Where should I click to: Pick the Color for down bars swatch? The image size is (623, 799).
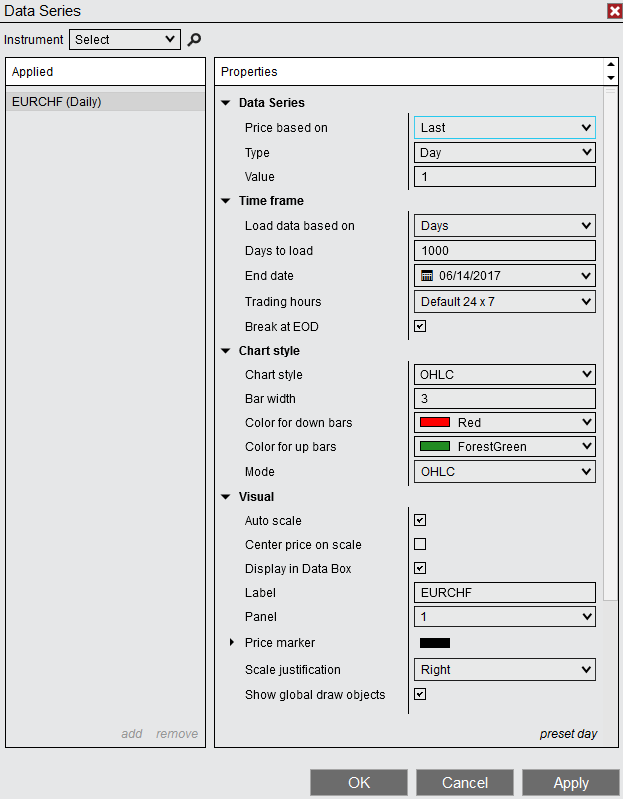tap(435, 423)
